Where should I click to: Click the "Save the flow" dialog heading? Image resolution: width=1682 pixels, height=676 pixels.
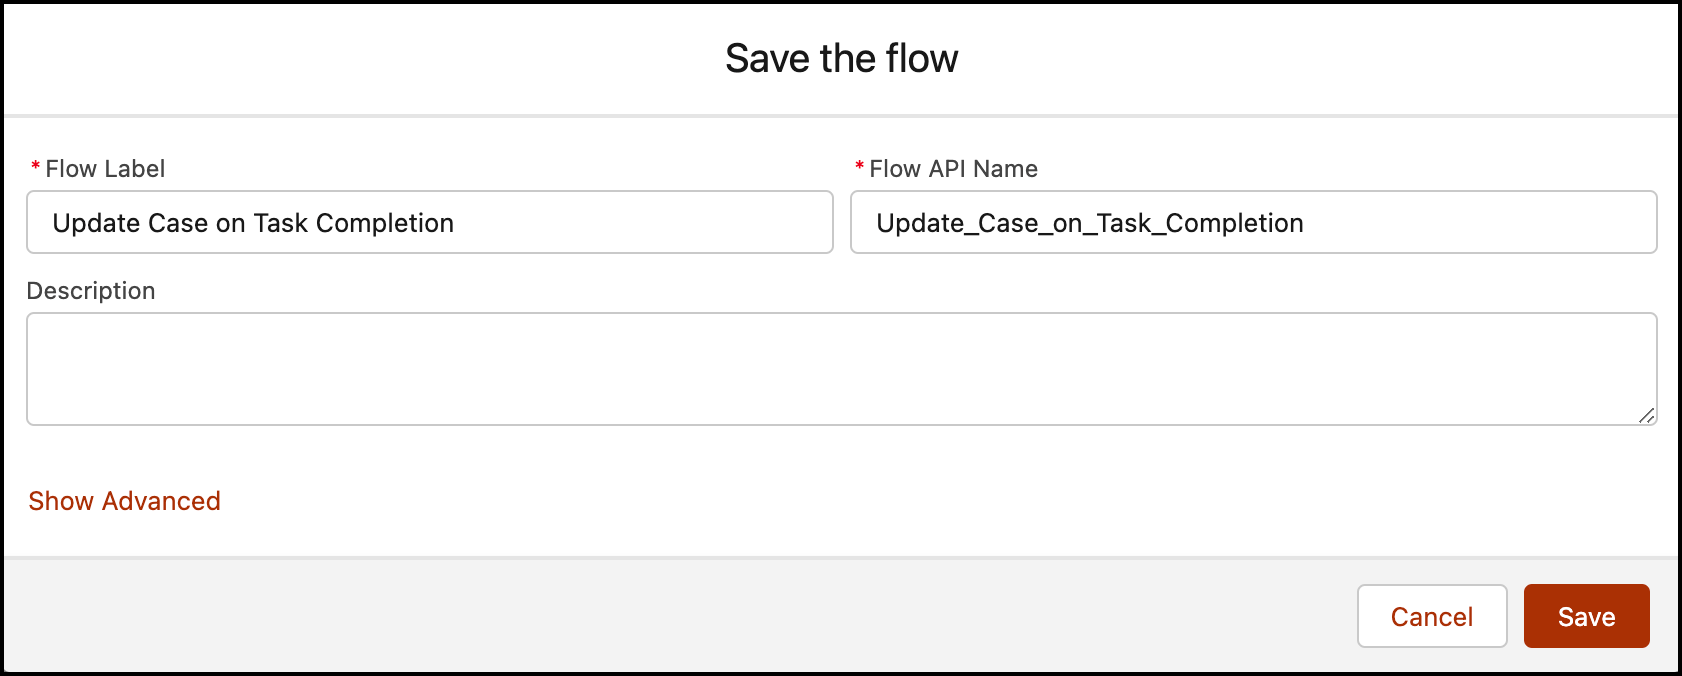841,59
